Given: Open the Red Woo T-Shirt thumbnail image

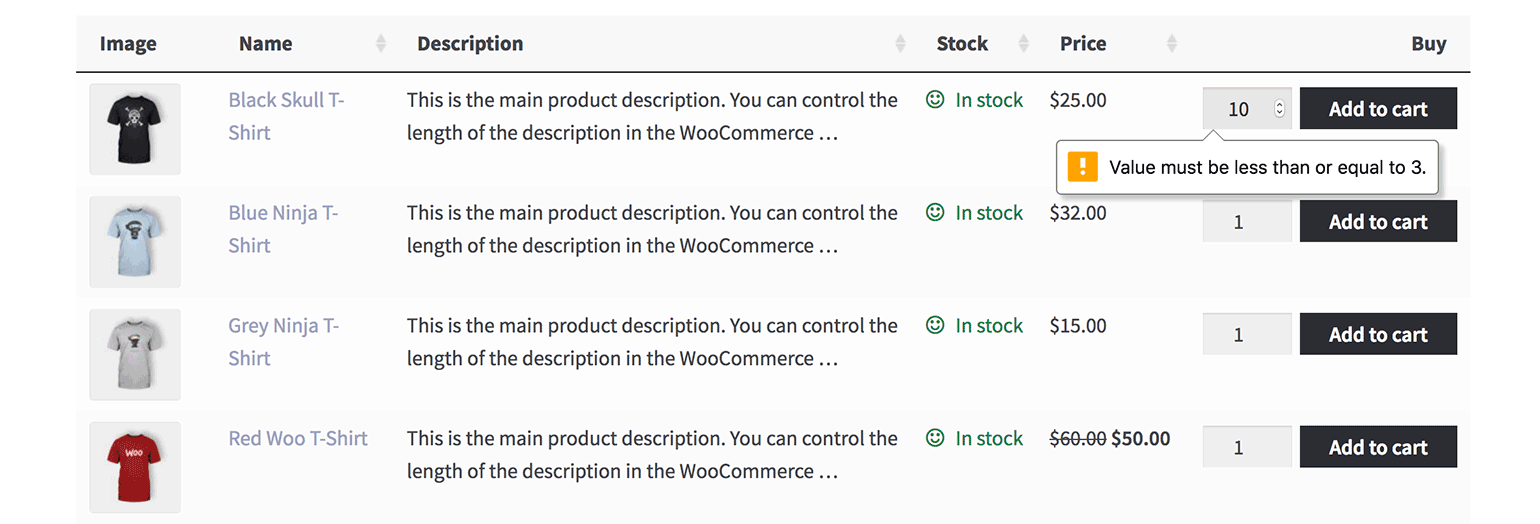Looking at the screenshot, I should coord(135,467).
